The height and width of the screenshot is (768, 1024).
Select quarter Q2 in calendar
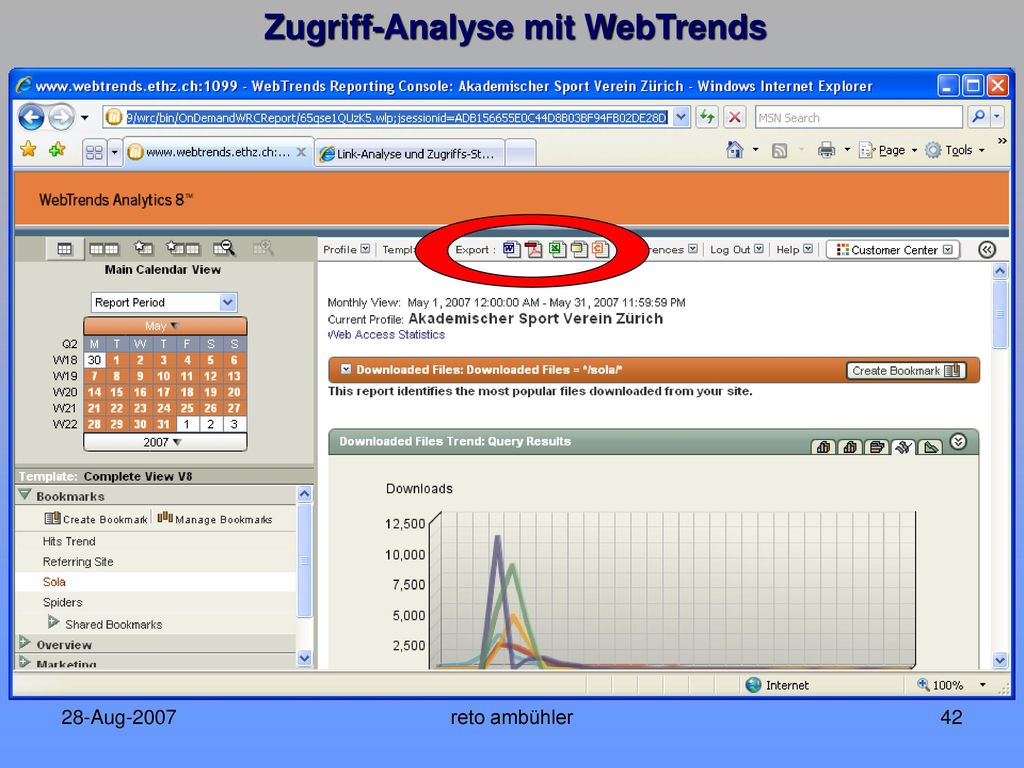coord(70,344)
